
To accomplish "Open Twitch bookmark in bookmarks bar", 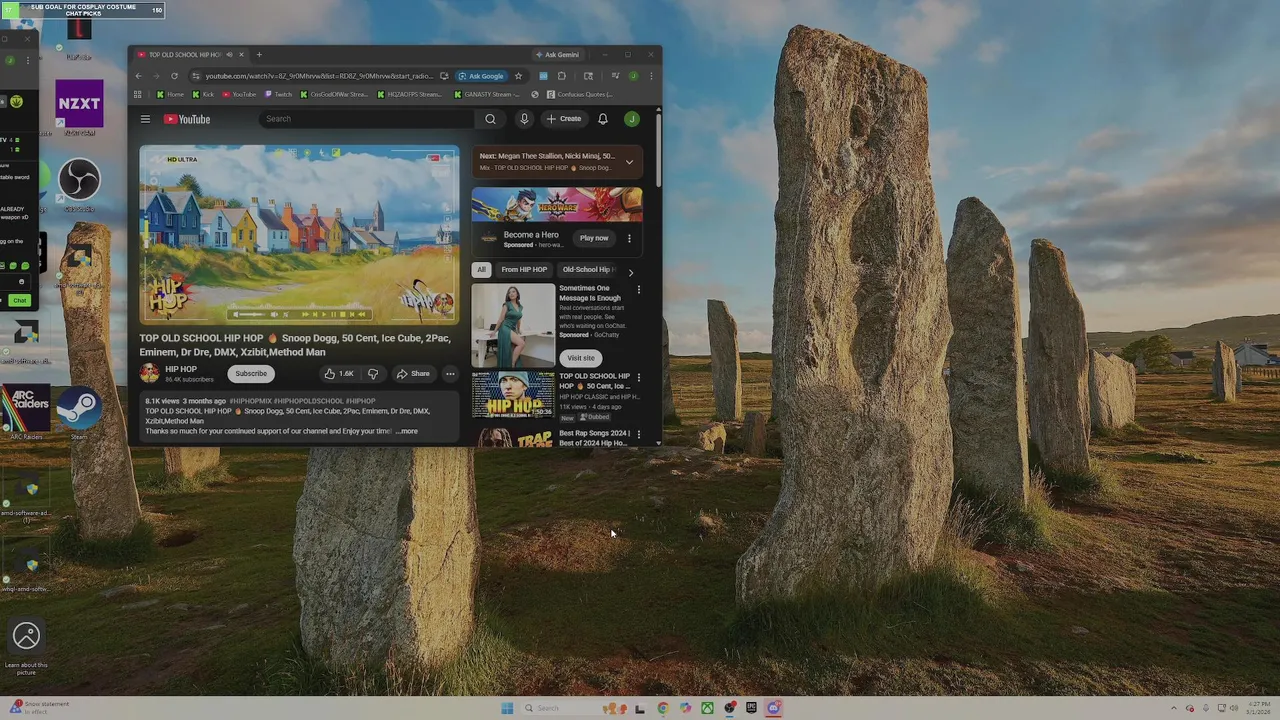I will 278,95.
